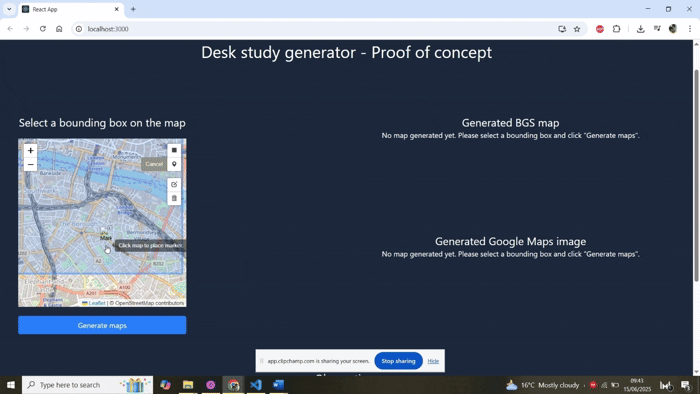Bookmark this page with the star icon
Viewport: 700px width, 394px height.
pos(577,29)
